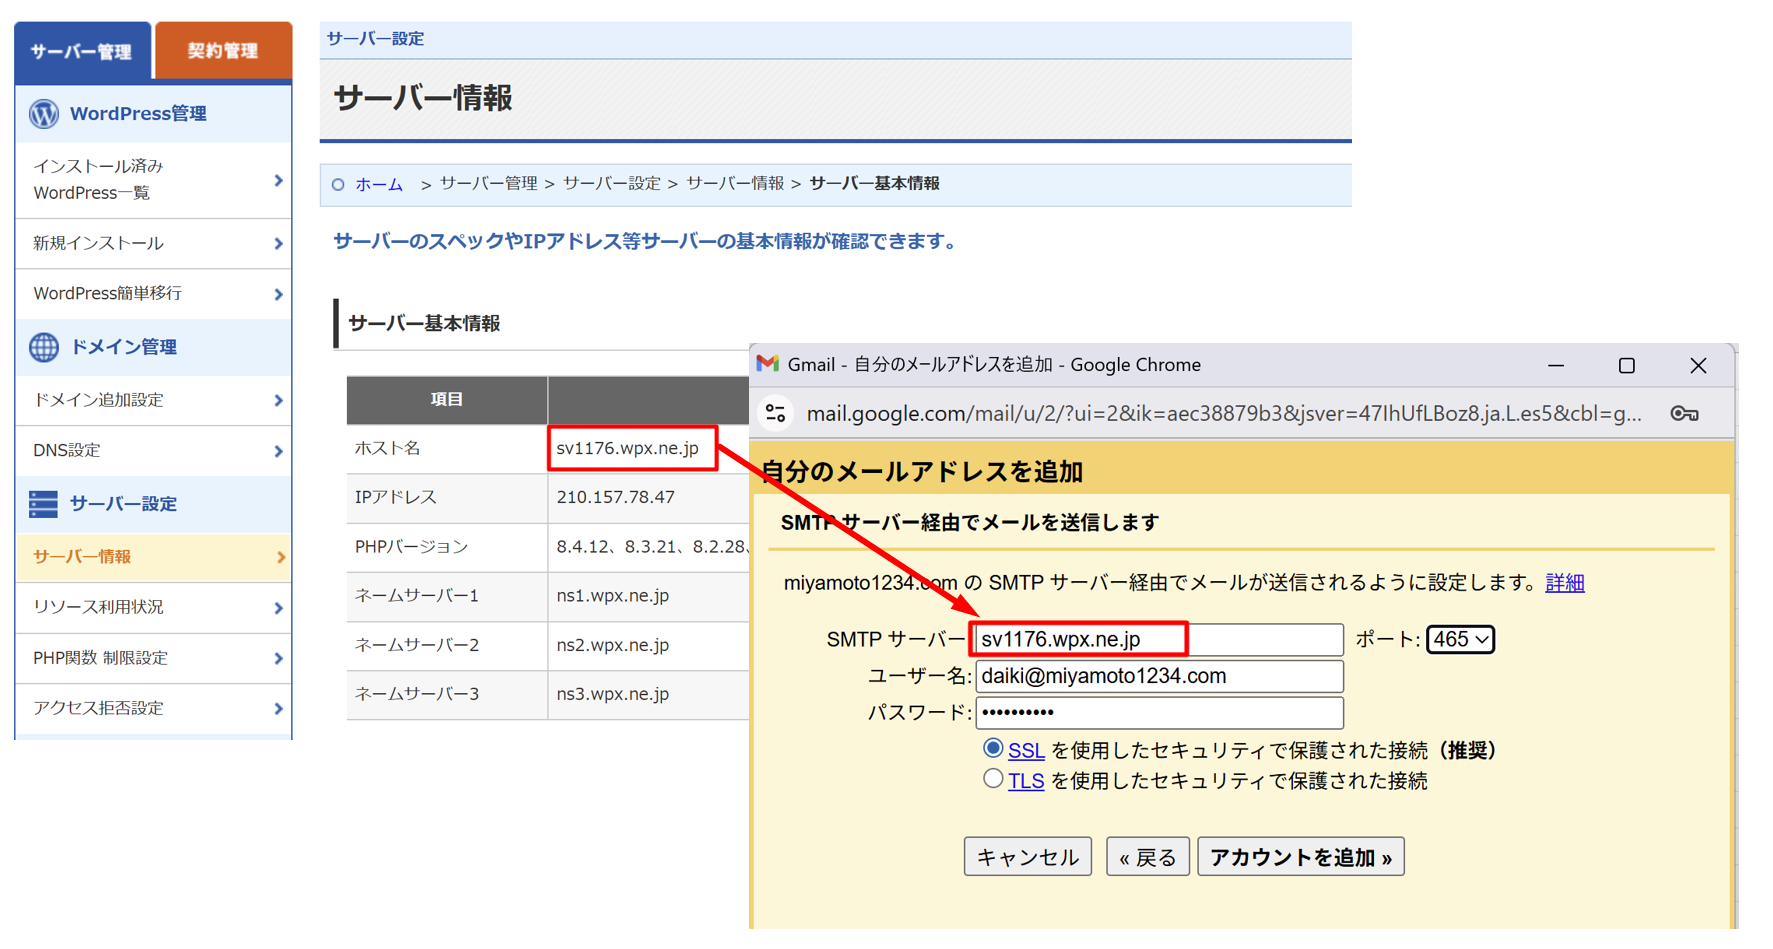Viewport: 1773px width, 949px height.
Task: Select the TLS secured connection option
Action: pyautogui.click(x=993, y=779)
